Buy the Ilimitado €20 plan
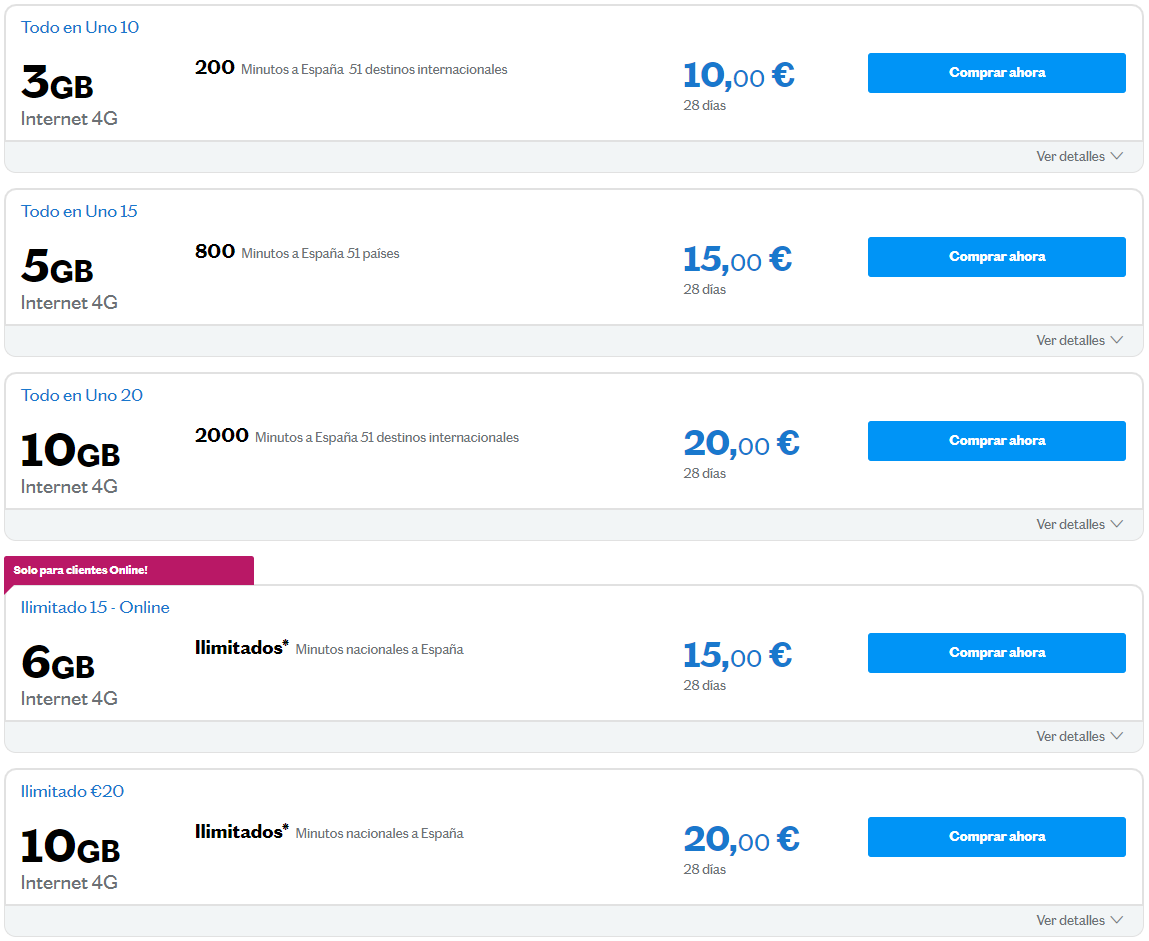 click(996, 837)
